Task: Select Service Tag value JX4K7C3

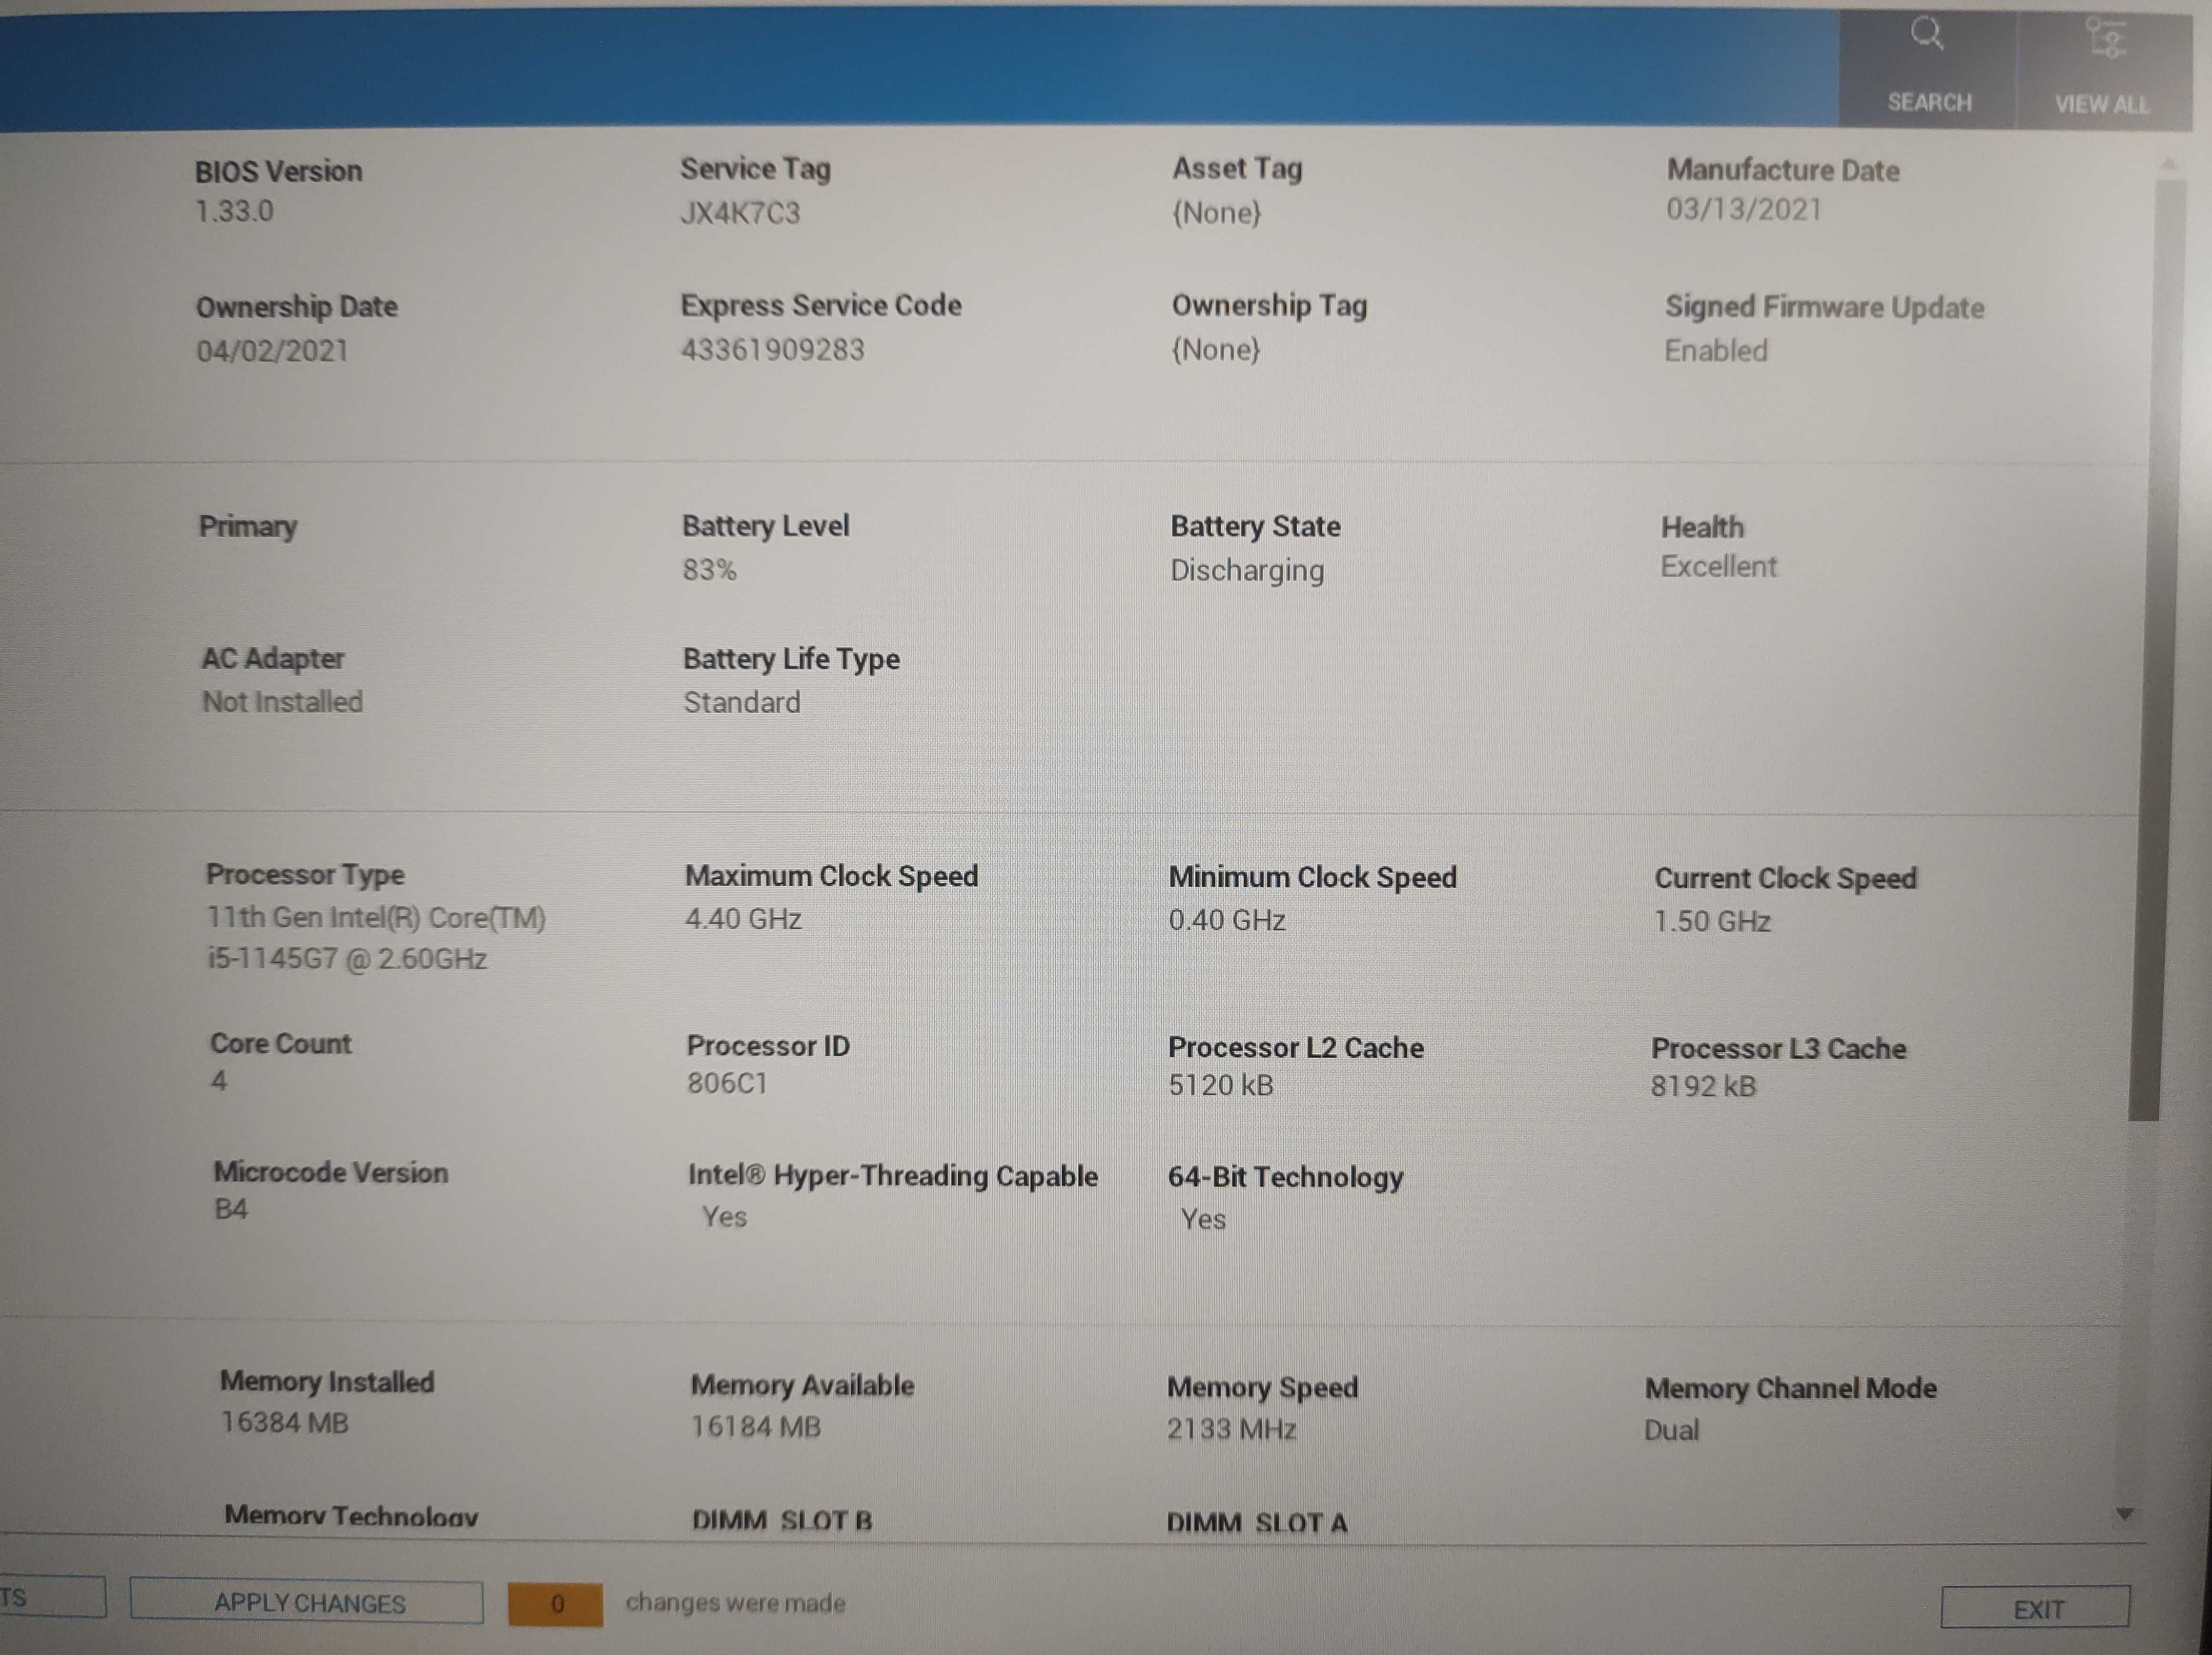Action: (740, 213)
